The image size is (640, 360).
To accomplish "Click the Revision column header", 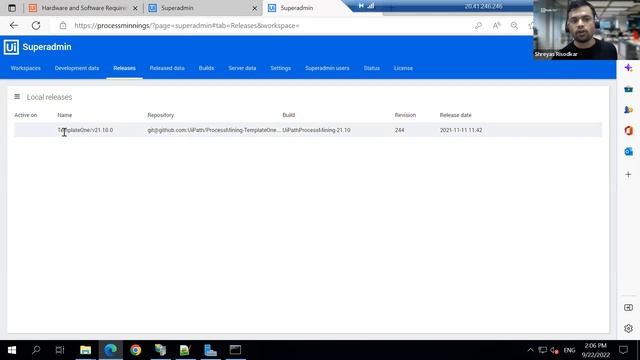I will pos(405,115).
